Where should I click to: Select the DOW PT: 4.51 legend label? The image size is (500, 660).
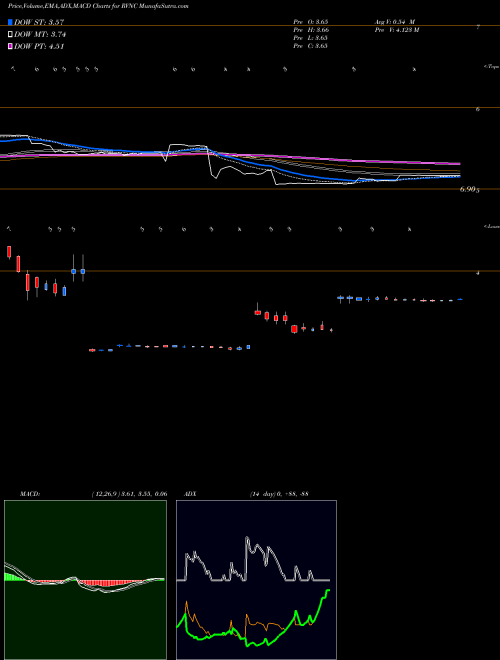click(x=39, y=46)
